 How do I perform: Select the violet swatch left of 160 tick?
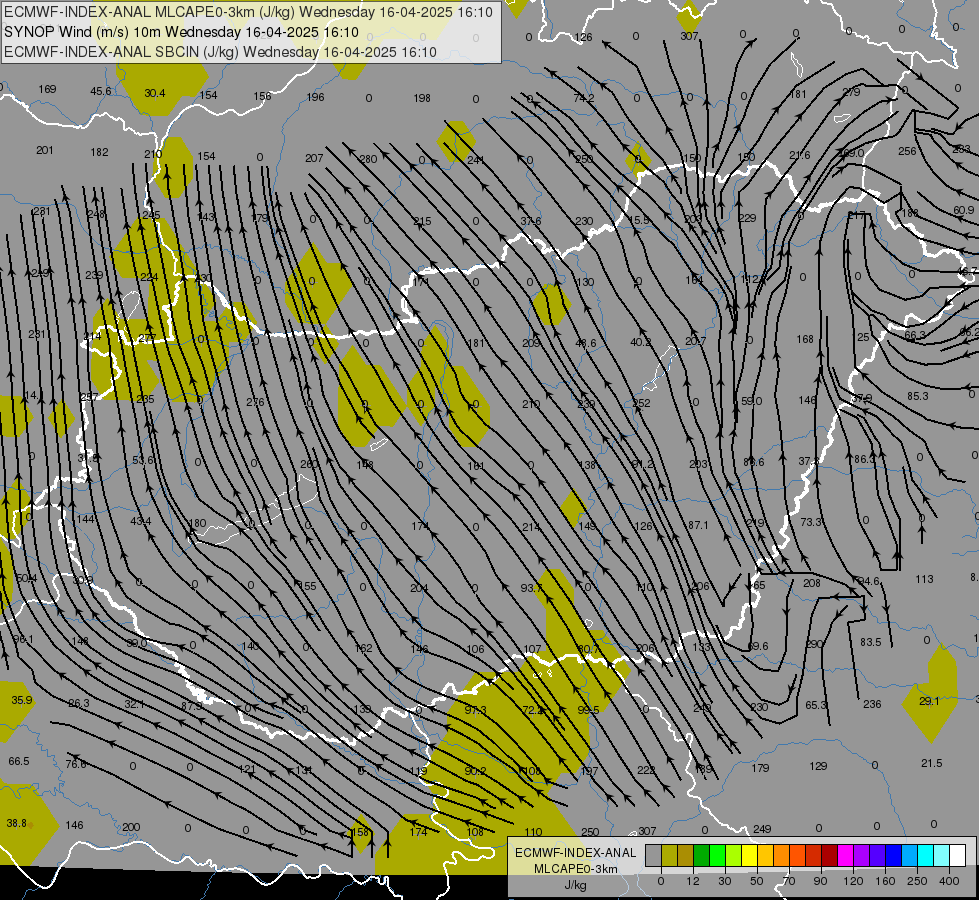pos(878,855)
